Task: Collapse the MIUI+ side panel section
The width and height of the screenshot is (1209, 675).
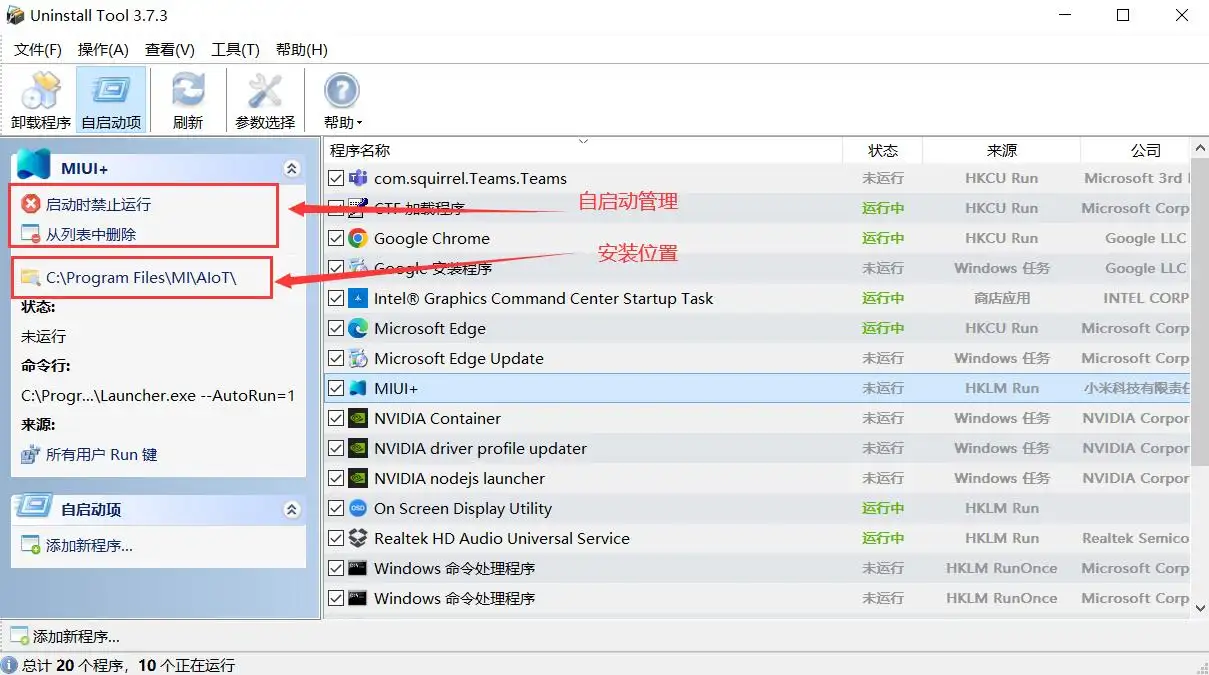Action: tap(292, 169)
